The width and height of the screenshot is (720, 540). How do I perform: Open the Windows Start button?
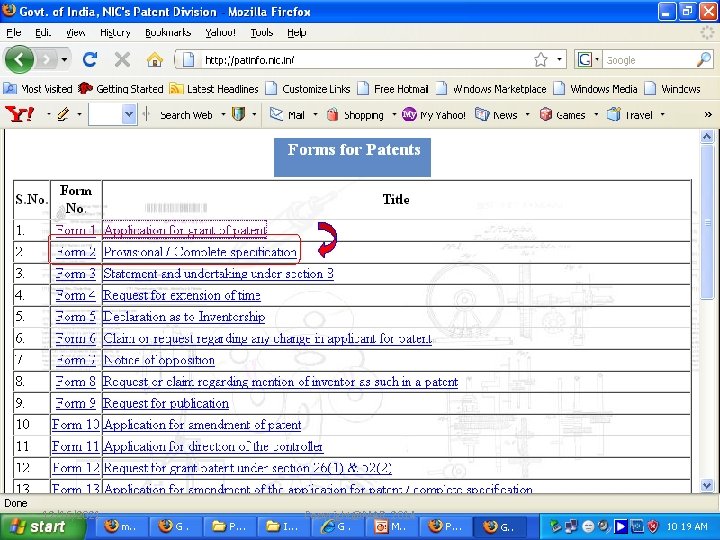pos(43,526)
